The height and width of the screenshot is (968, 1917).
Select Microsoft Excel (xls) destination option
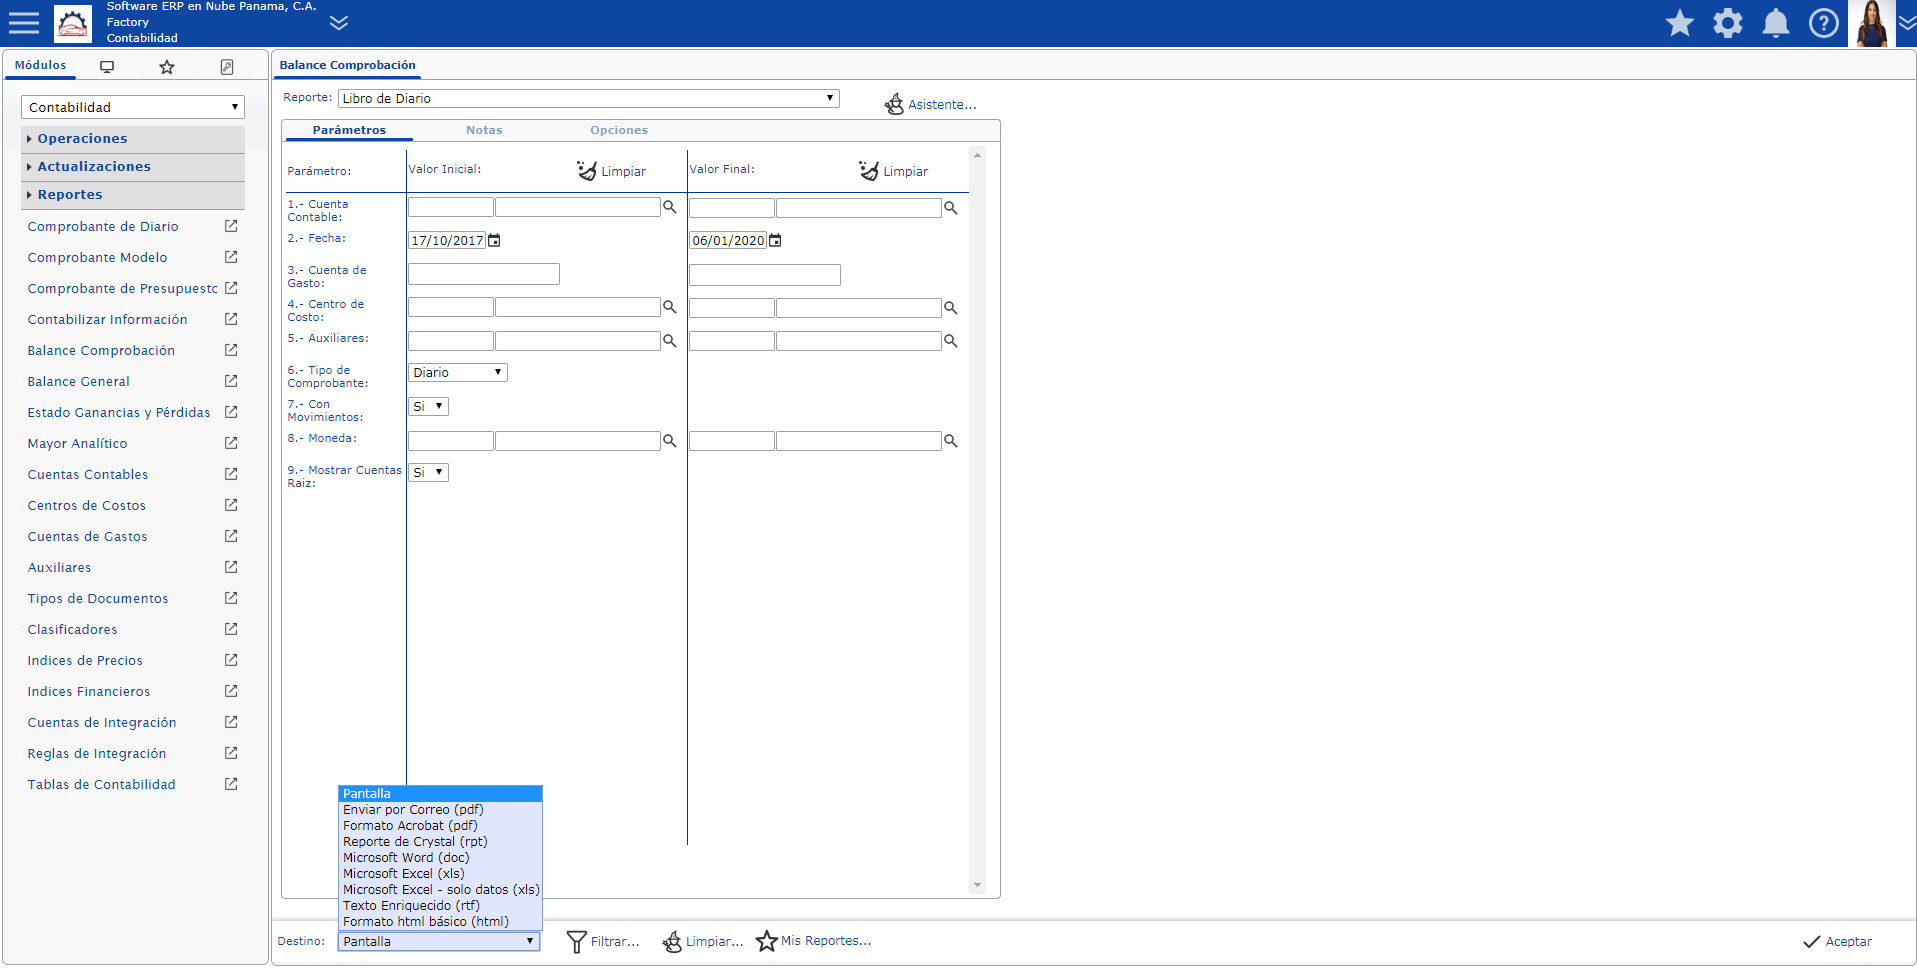click(403, 874)
